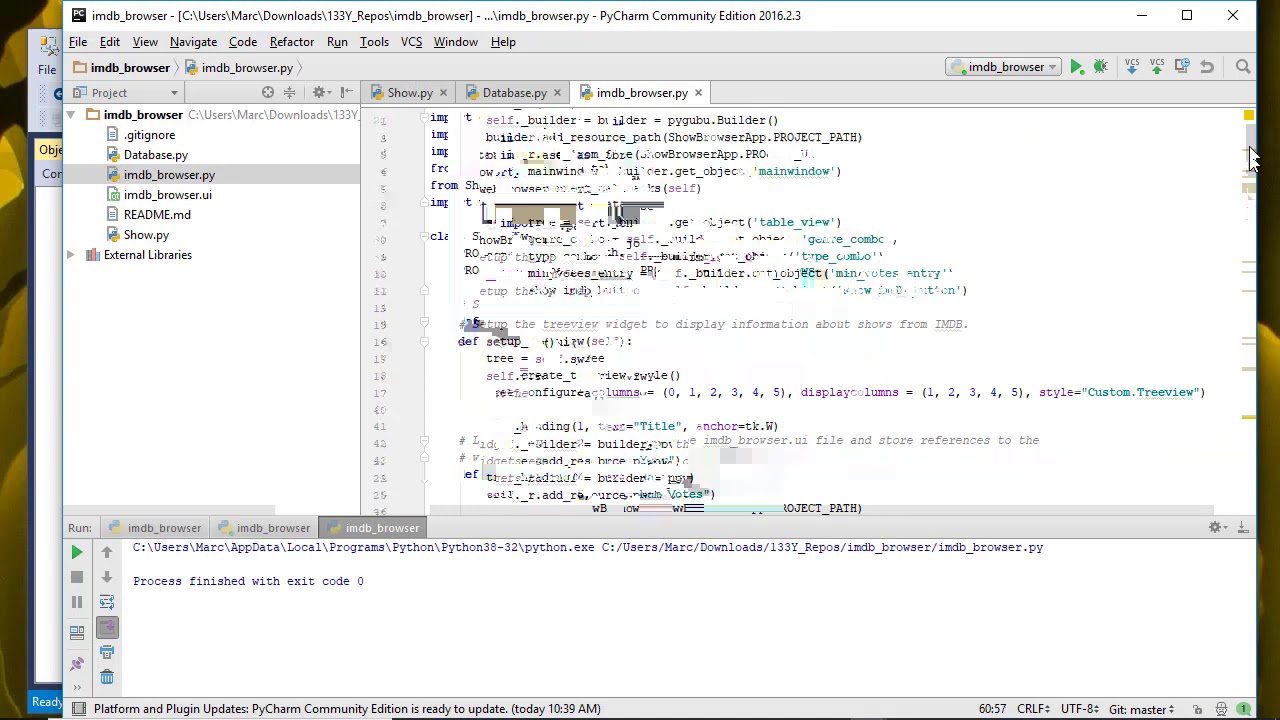The height and width of the screenshot is (720, 1280).
Task: Open the UTF-8 encoding selector
Action: (x=1080, y=709)
